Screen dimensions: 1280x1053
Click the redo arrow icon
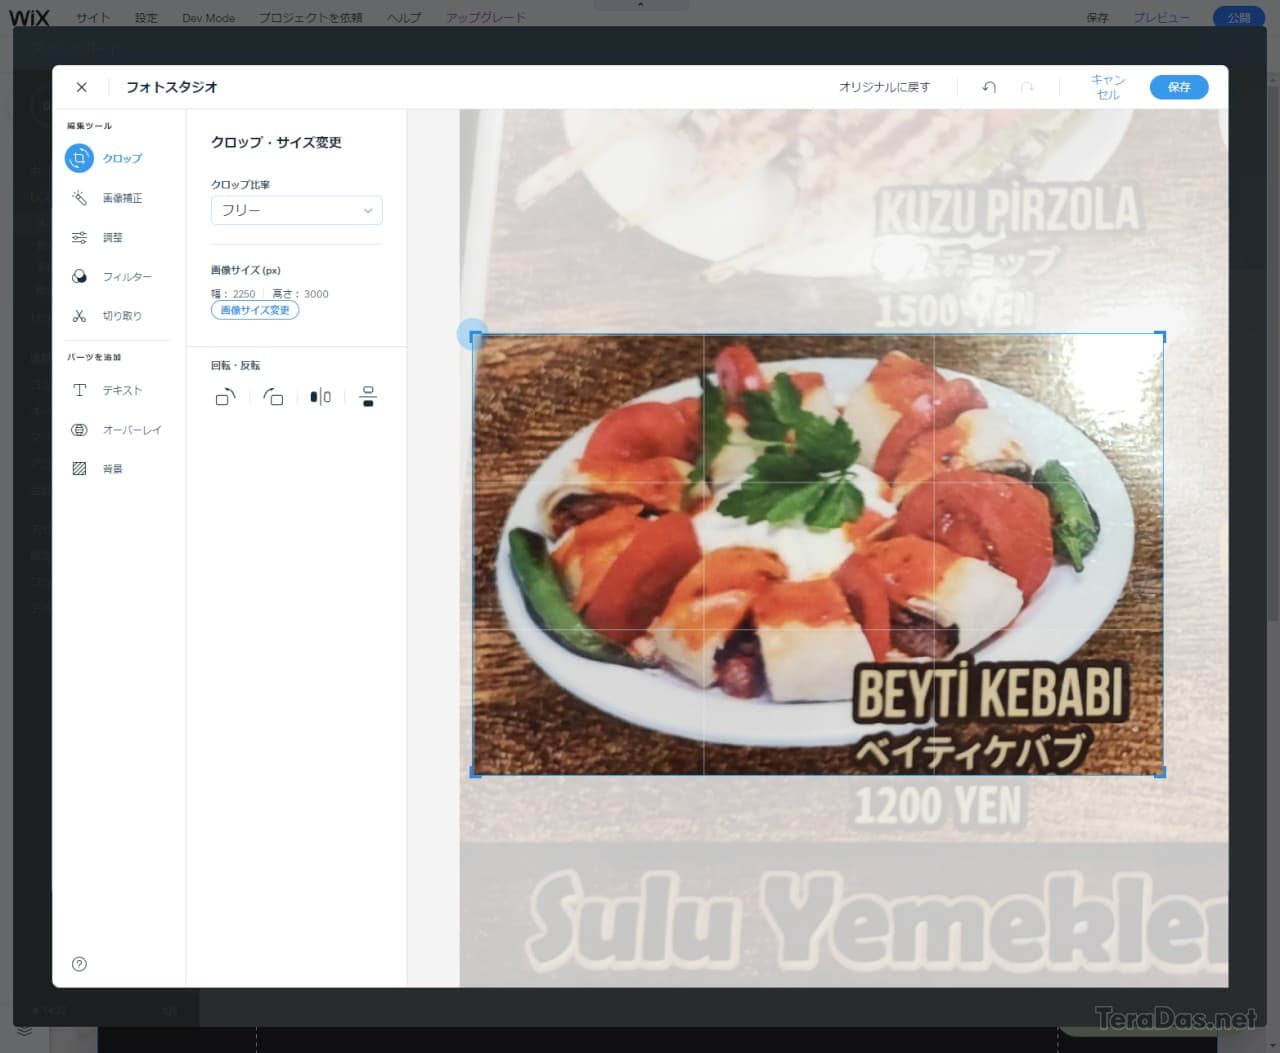click(x=1027, y=87)
